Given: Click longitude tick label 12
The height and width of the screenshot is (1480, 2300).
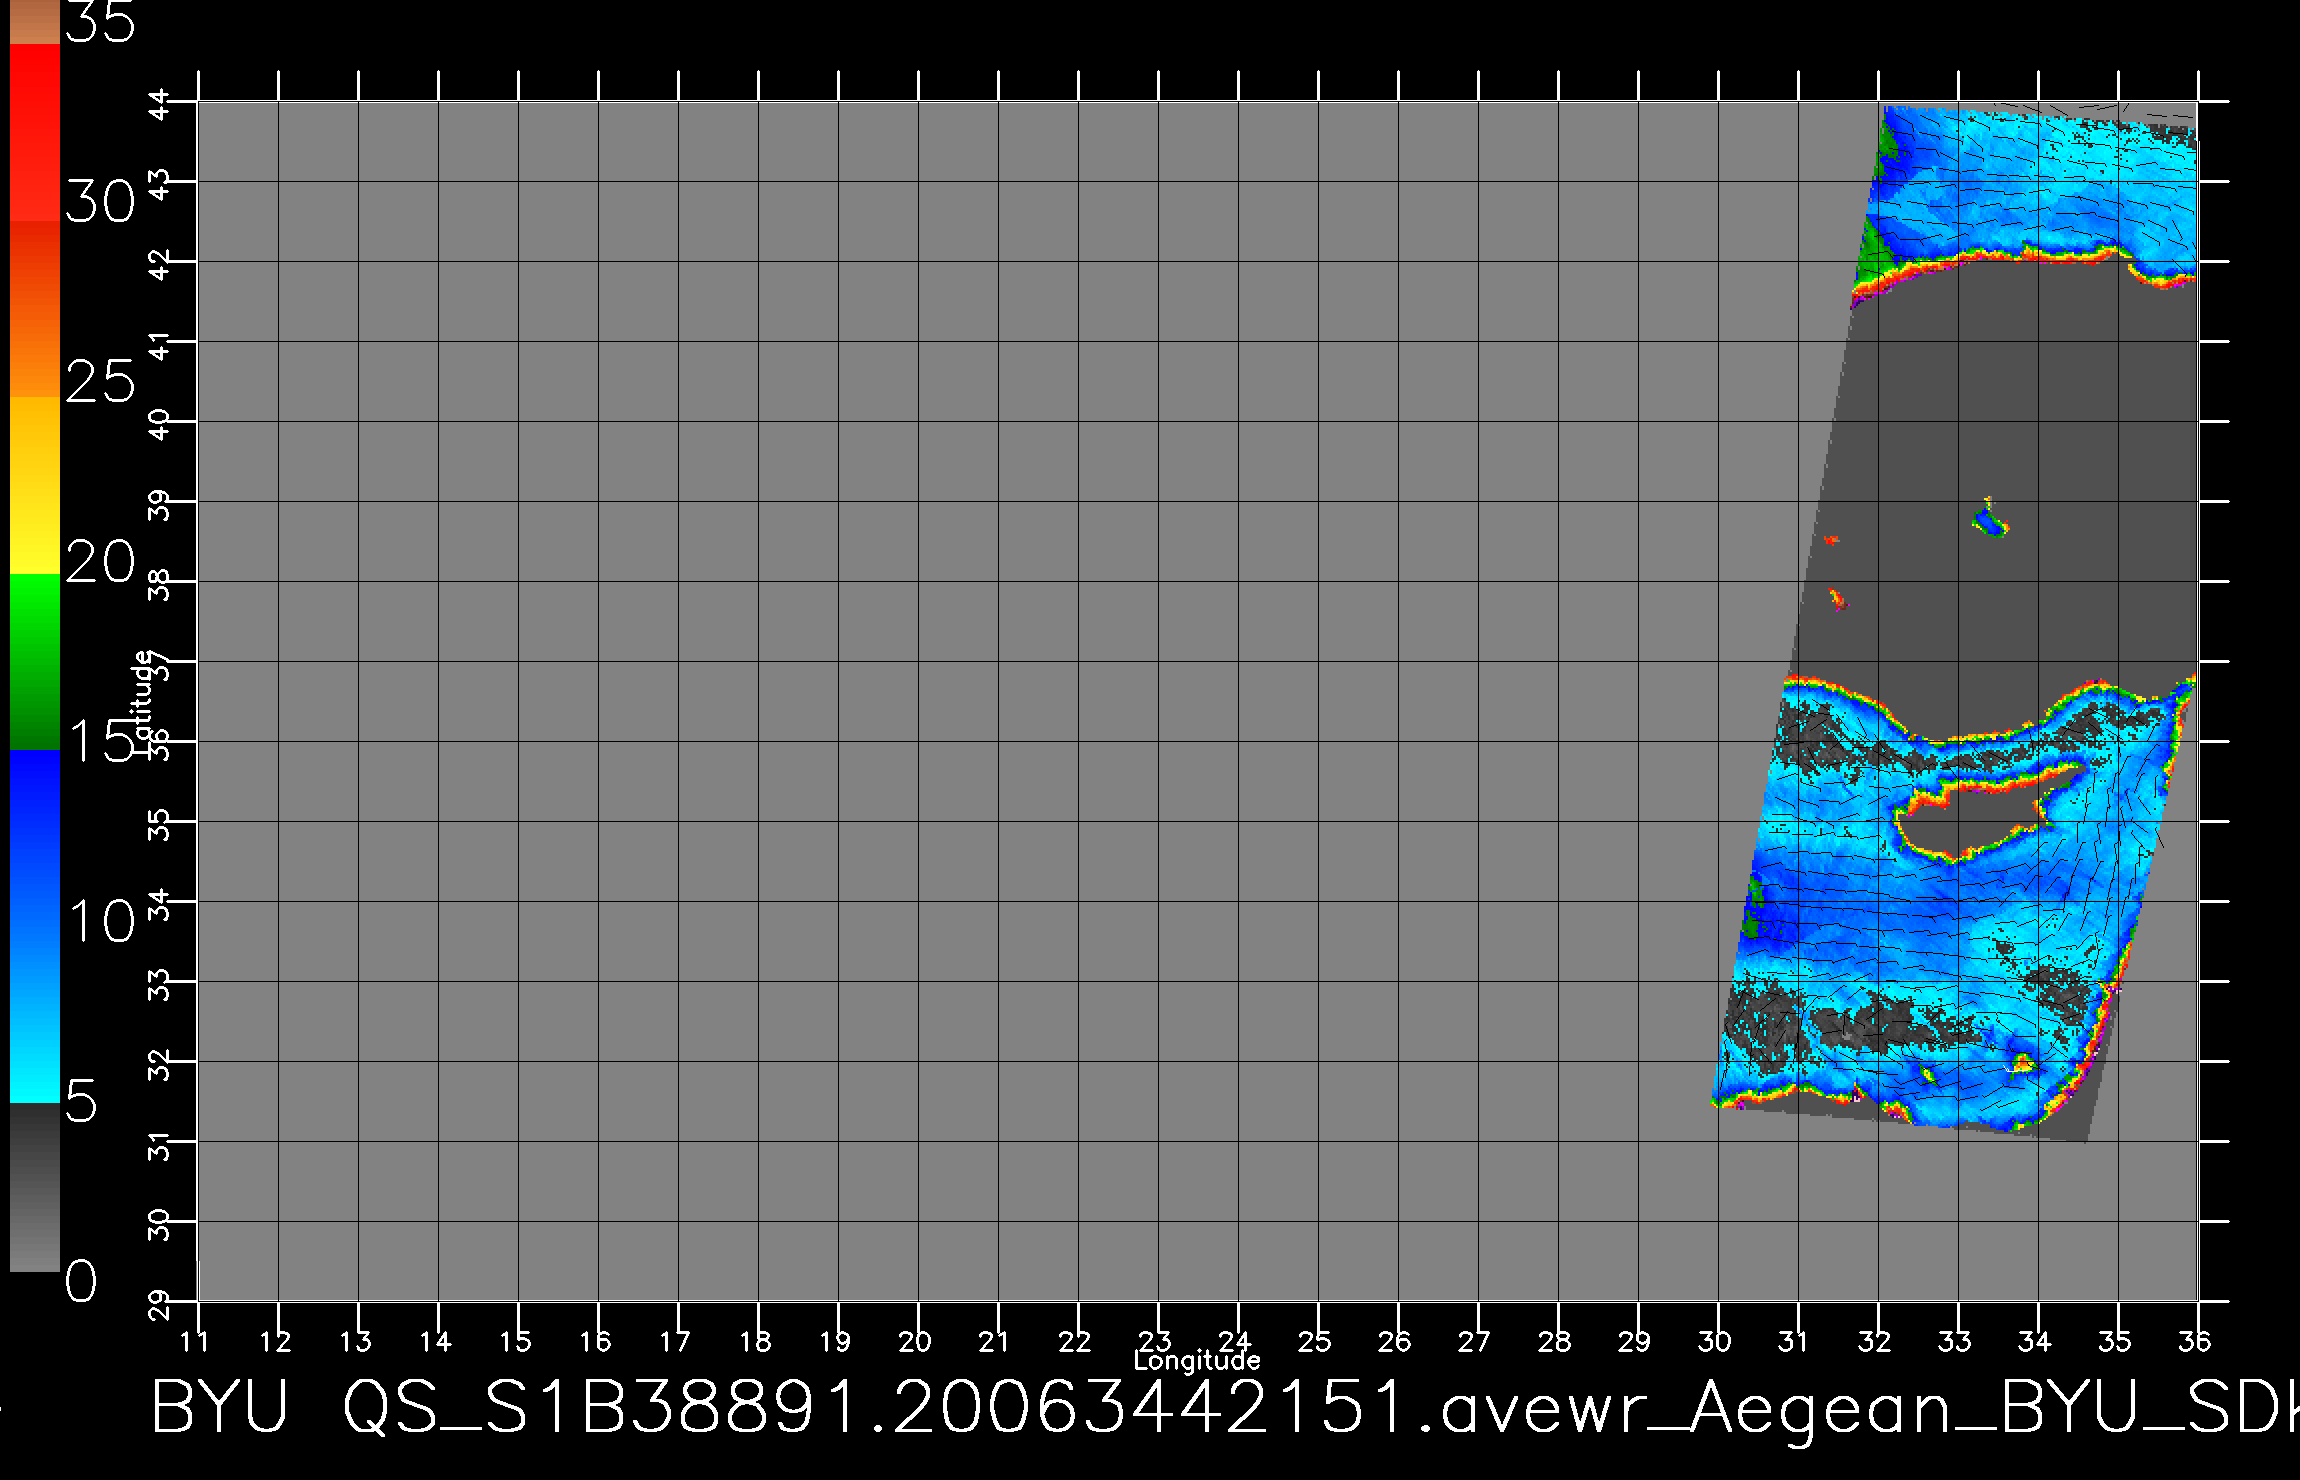Looking at the screenshot, I should click(275, 1341).
